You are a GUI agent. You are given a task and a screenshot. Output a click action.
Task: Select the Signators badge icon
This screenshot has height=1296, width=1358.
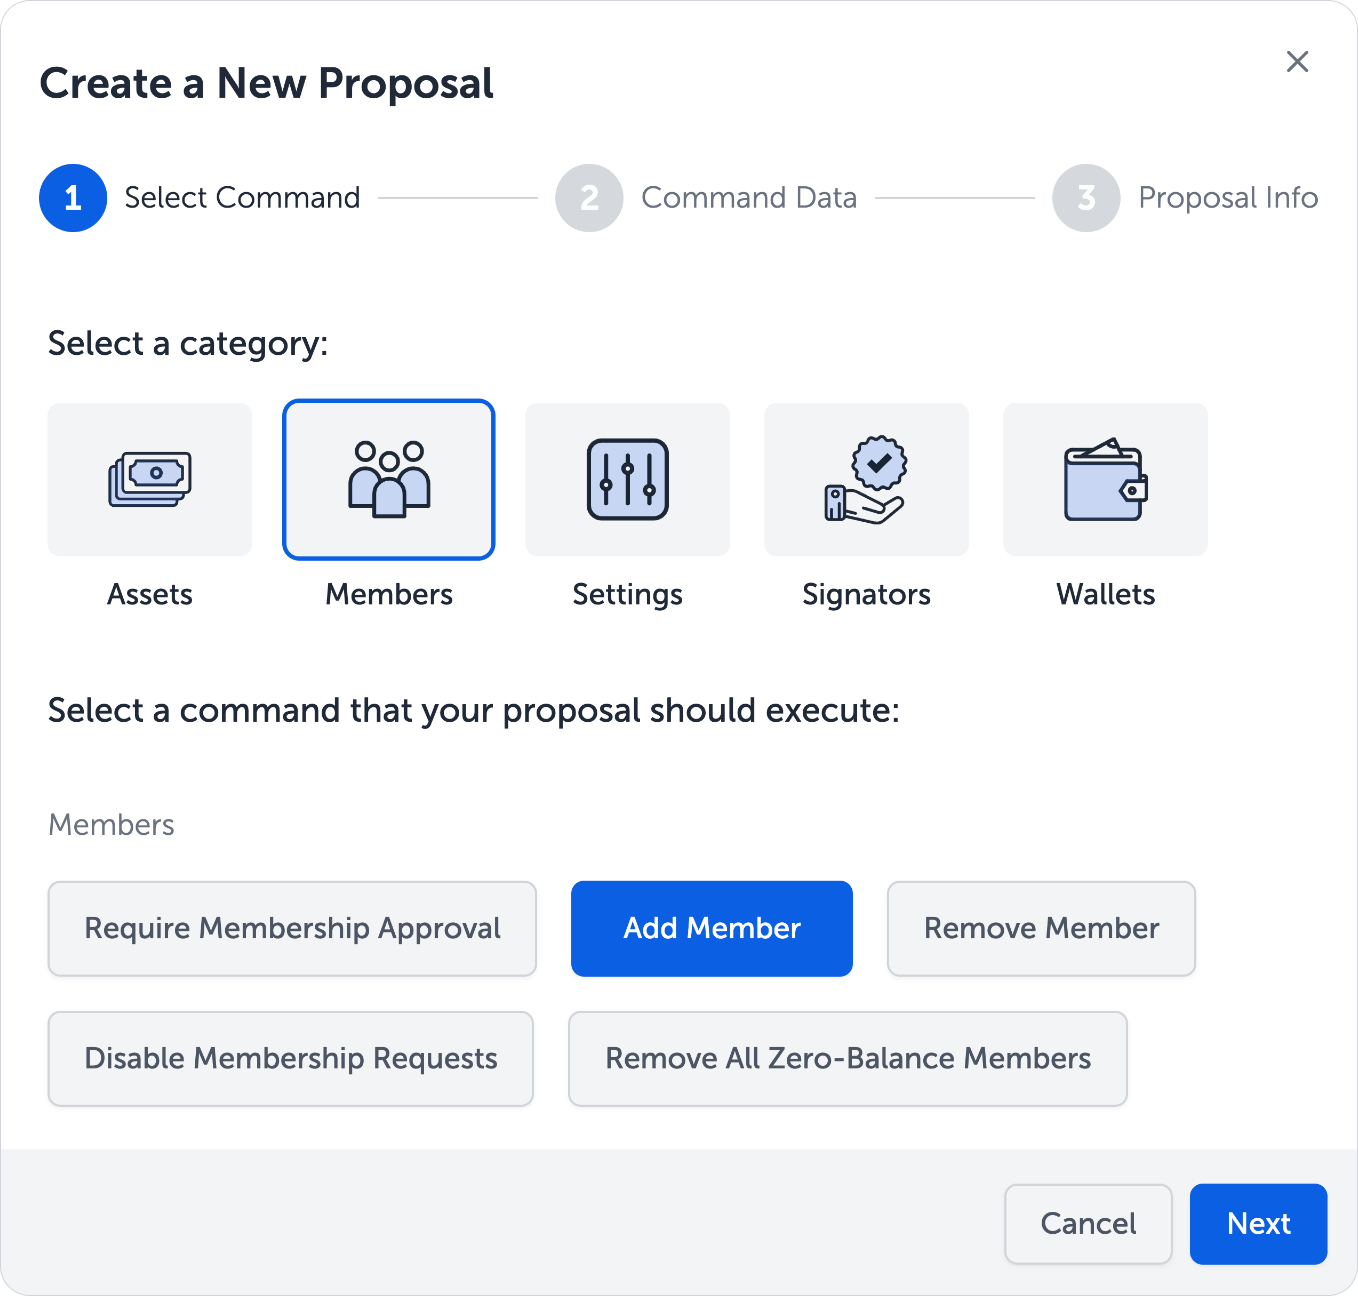[866, 480]
